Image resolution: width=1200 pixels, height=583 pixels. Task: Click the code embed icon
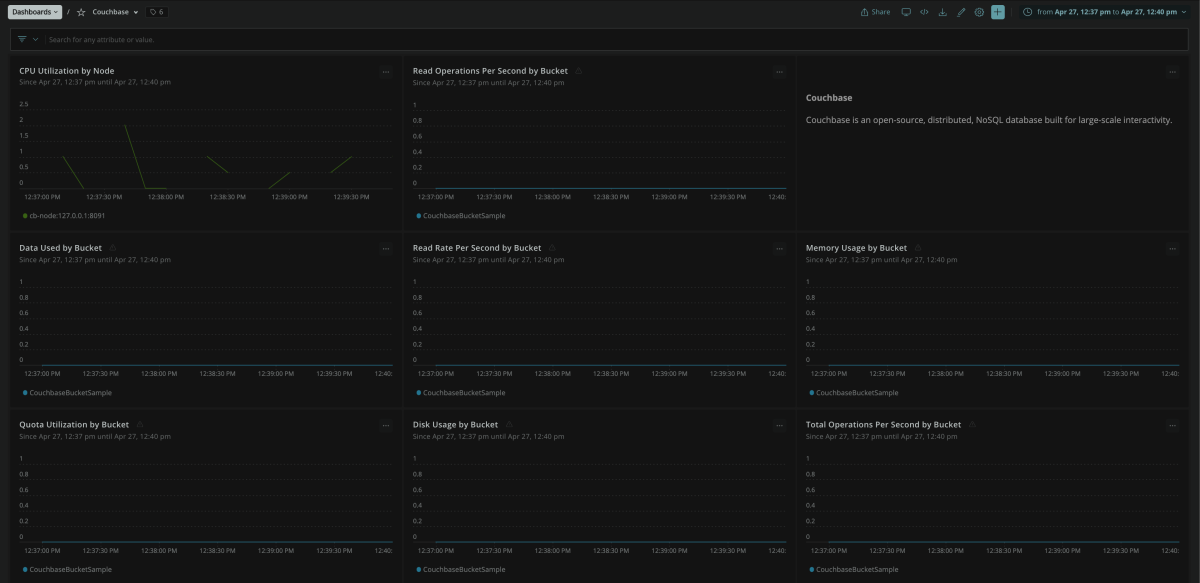(x=924, y=12)
